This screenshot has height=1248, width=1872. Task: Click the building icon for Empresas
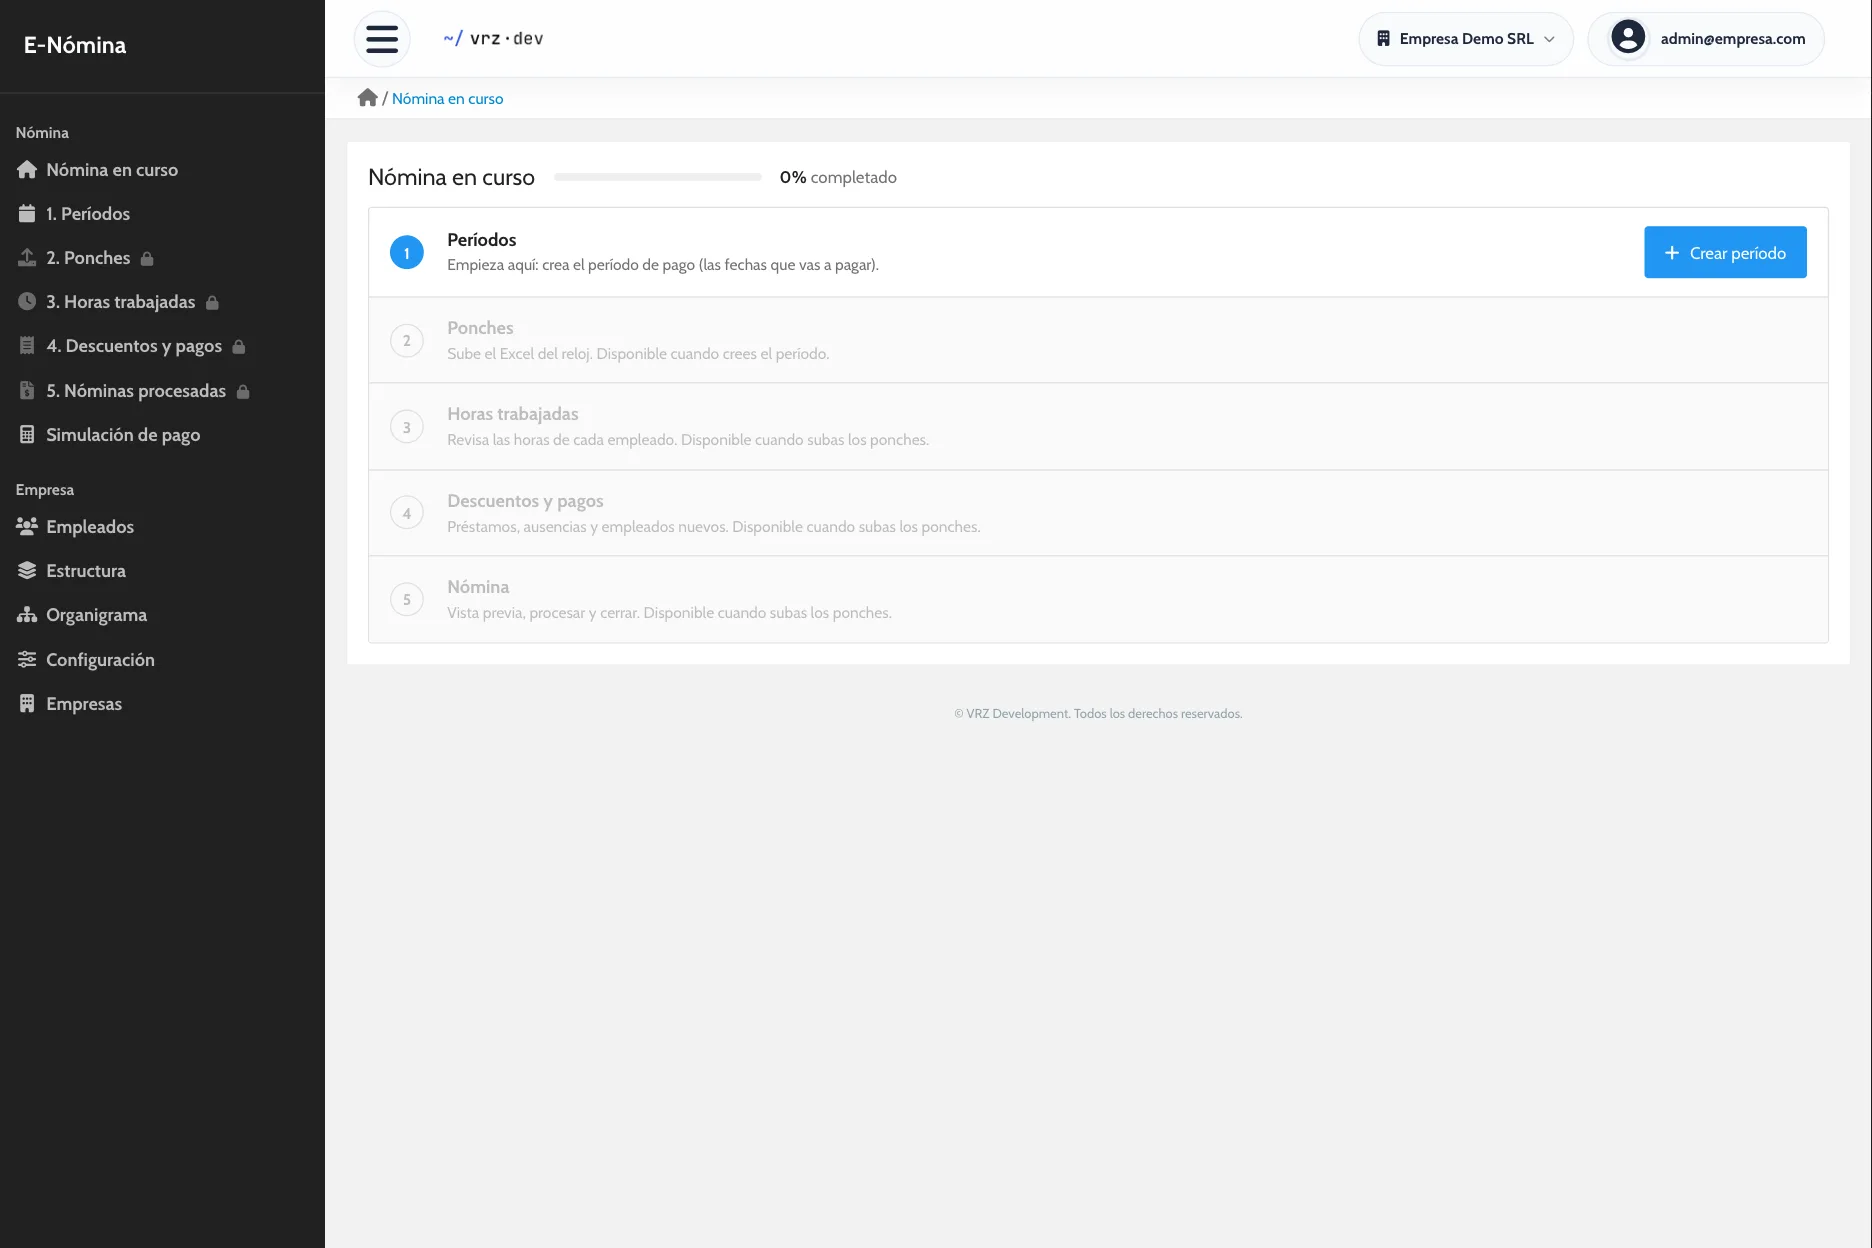(x=27, y=704)
